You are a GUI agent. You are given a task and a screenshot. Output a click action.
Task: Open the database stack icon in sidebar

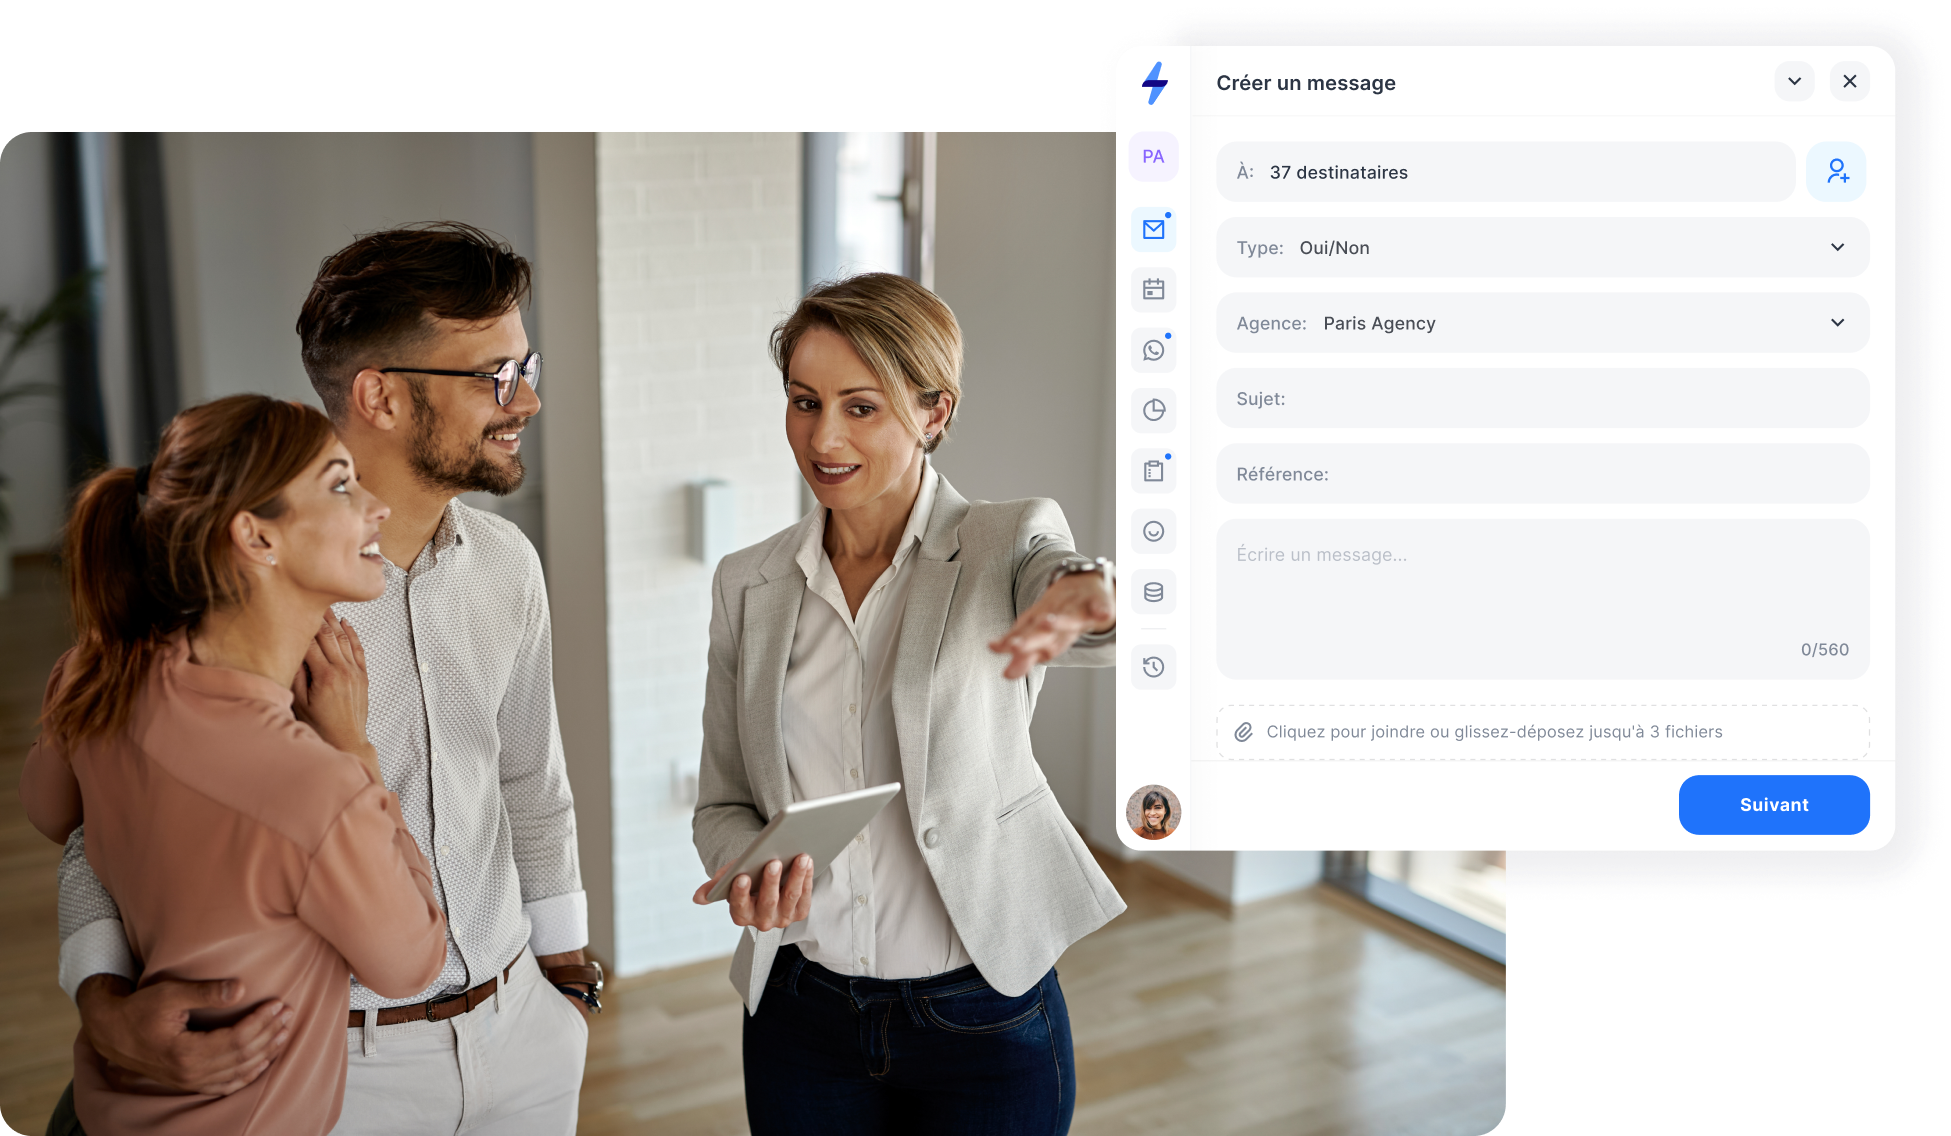1153,592
